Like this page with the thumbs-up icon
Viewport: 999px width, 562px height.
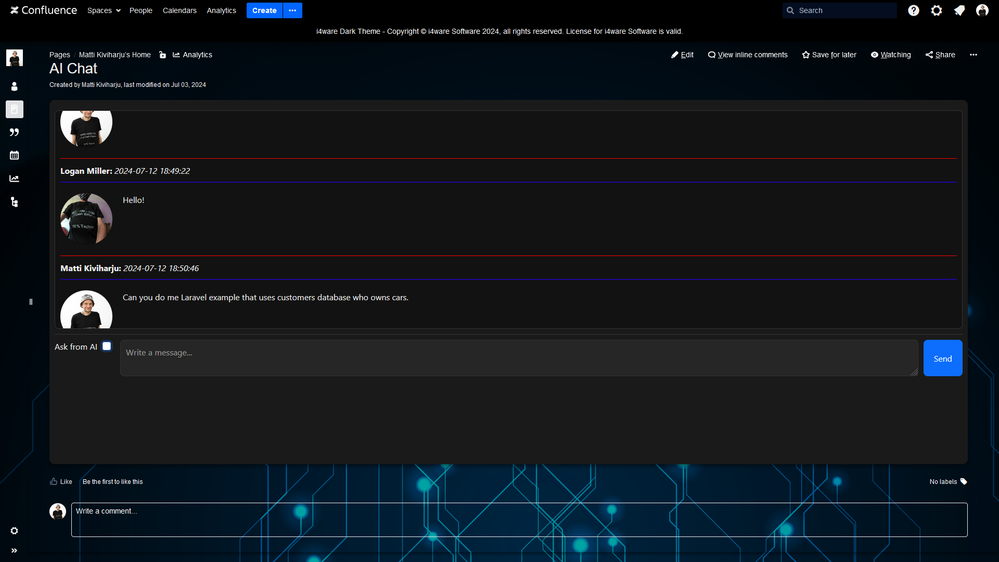tap(54, 482)
